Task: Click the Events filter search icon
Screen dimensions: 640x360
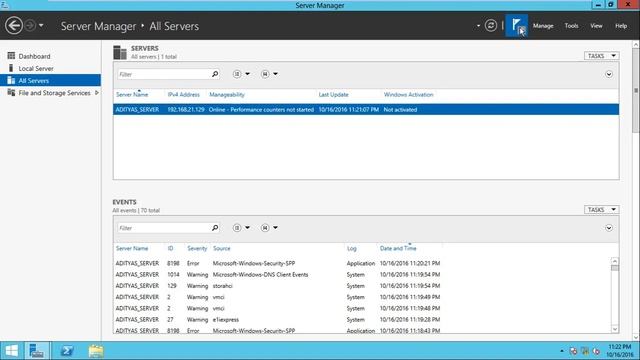Action: (x=215, y=228)
